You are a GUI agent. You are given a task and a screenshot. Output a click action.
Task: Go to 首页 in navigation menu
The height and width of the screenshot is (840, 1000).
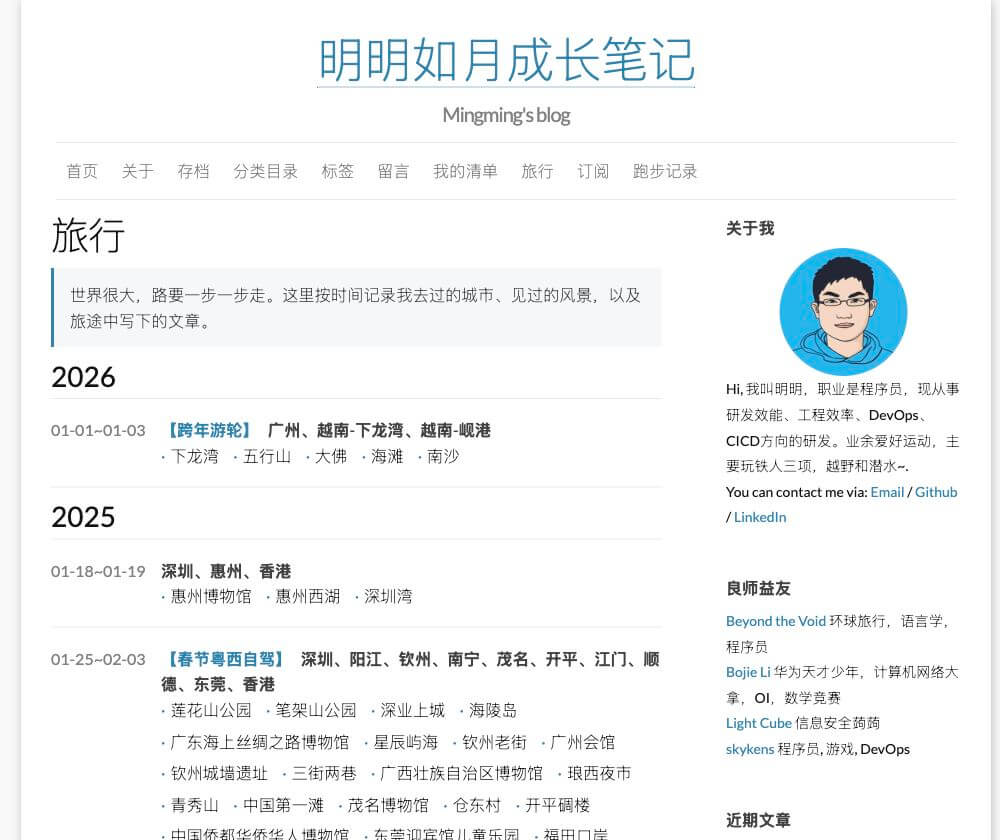(82, 171)
